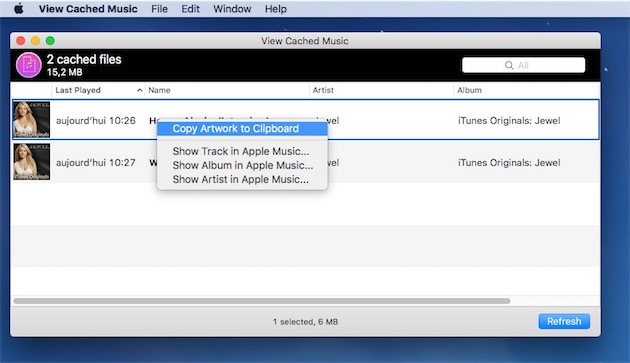Close the View Cached Music window
This screenshot has width=630, height=363.
tap(20, 41)
